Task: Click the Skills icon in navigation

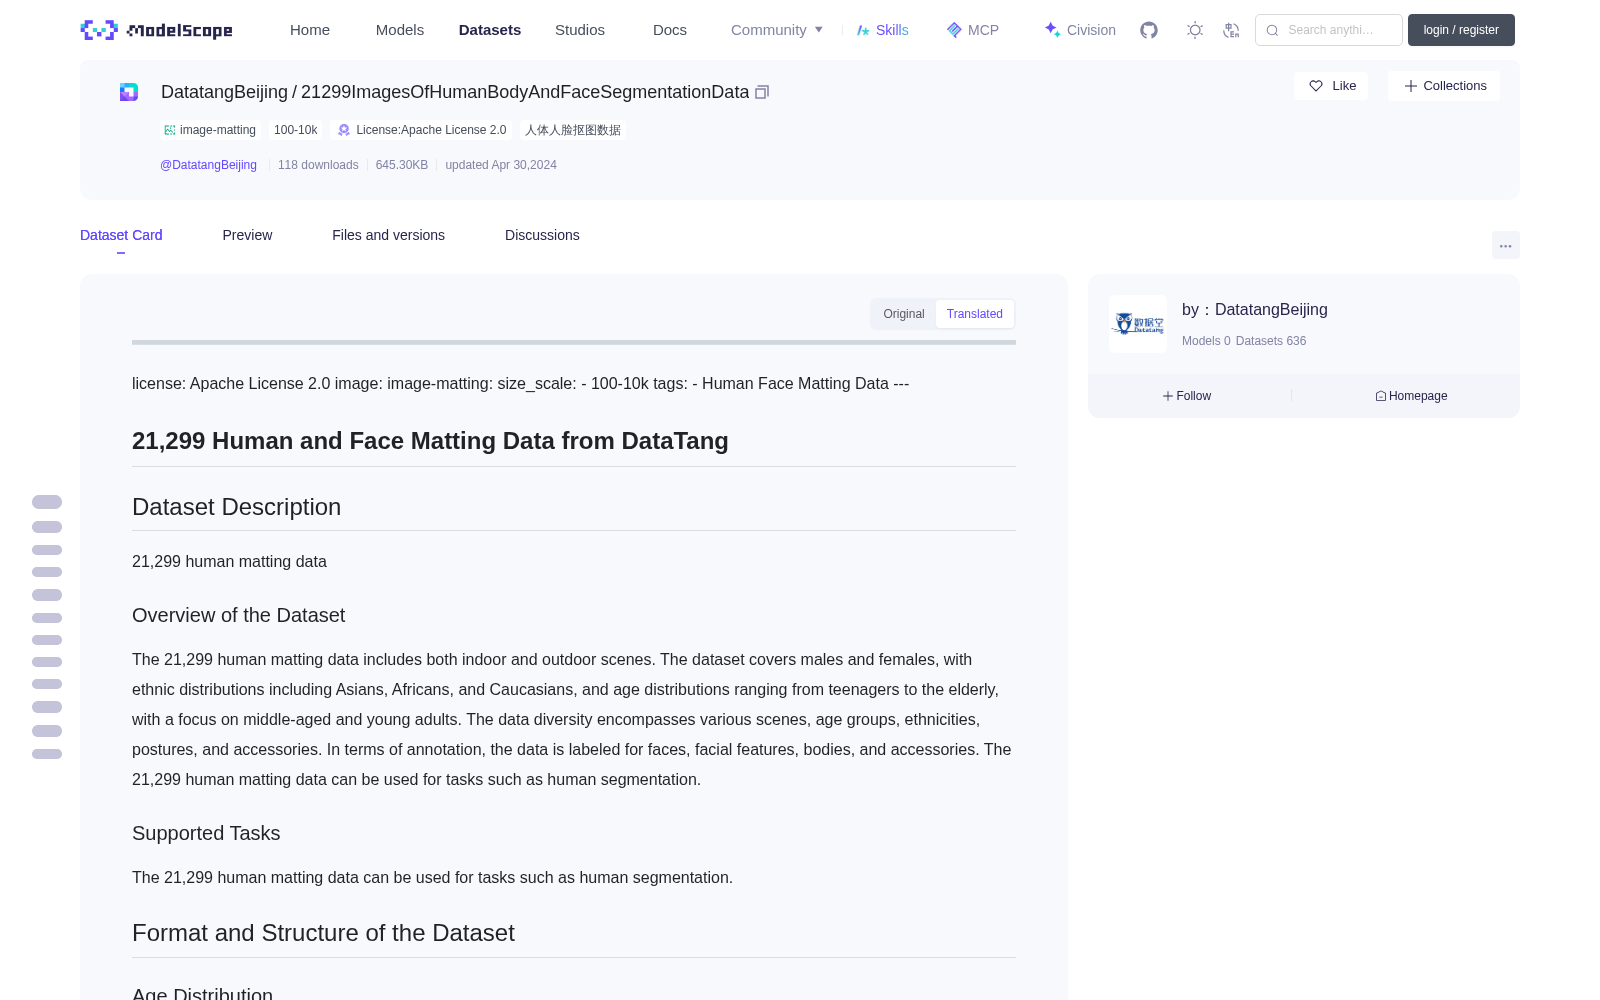Action: 863,30
